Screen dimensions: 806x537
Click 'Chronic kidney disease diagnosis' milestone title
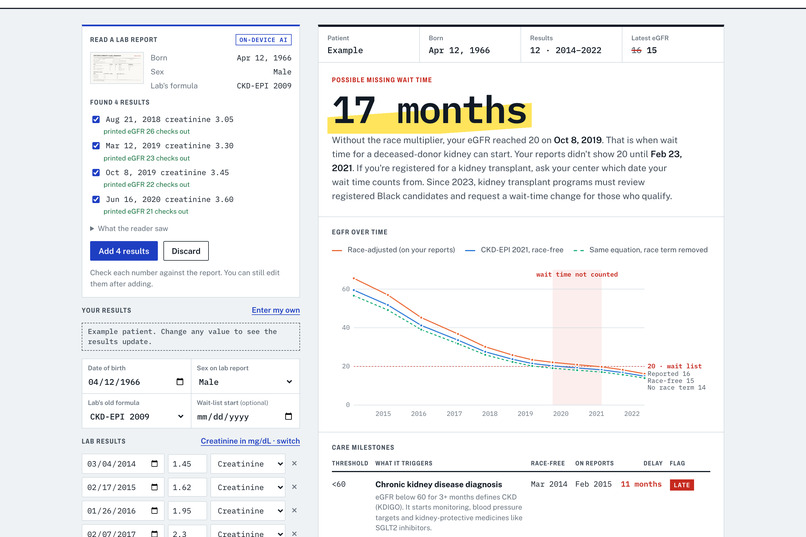click(438, 484)
